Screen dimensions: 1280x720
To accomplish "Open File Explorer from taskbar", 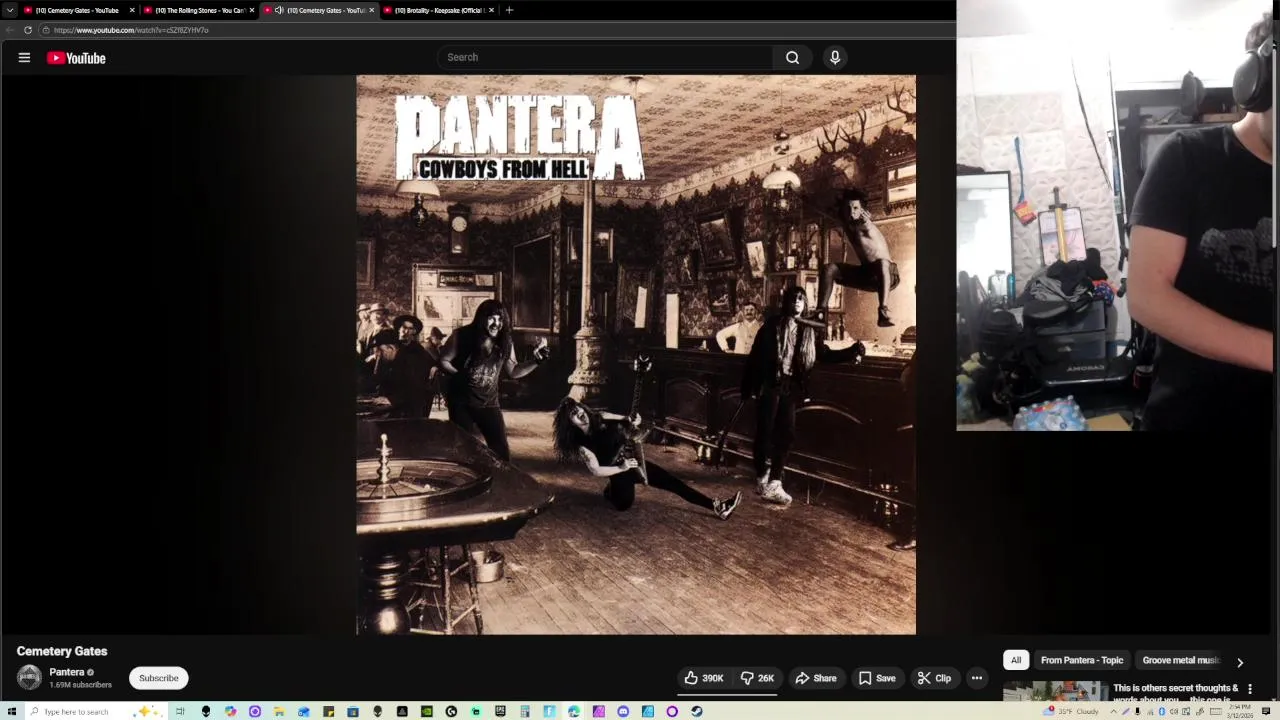I will 278,711.
